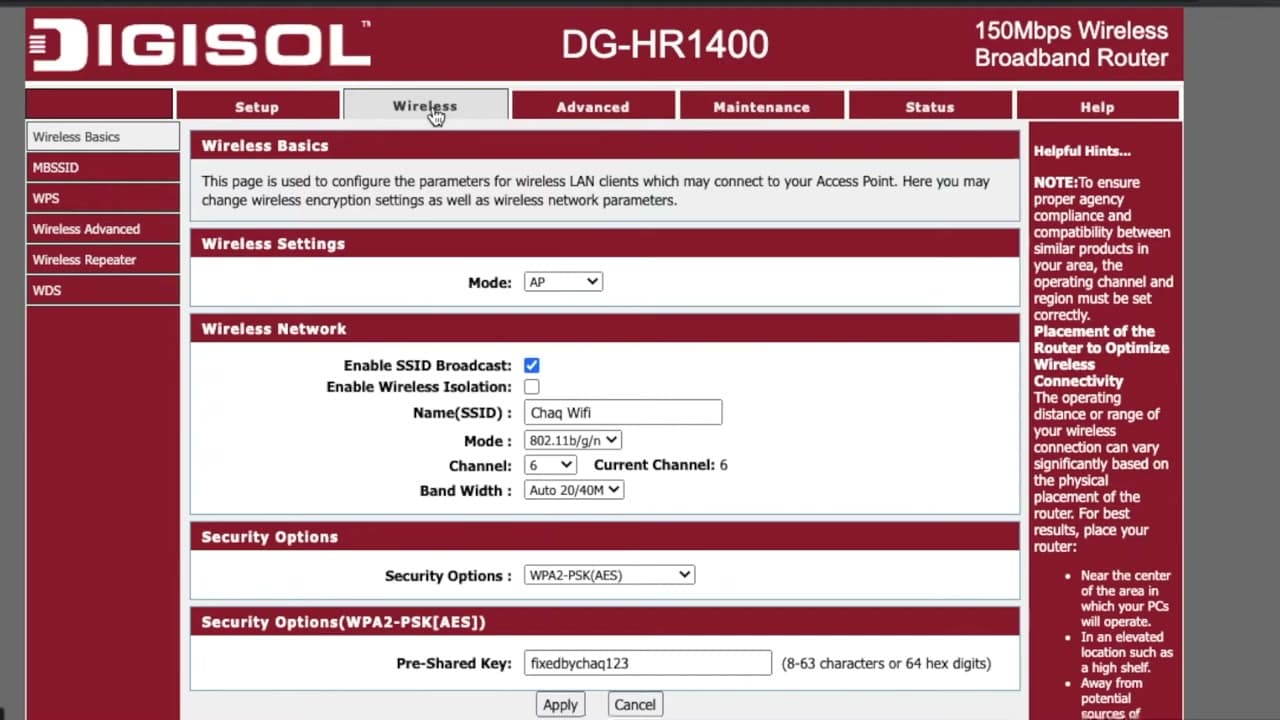The height and width of the screenshot is (720, 1280).
Task: Open the WDS sidebar page
Action: click(x=103, y=290)
